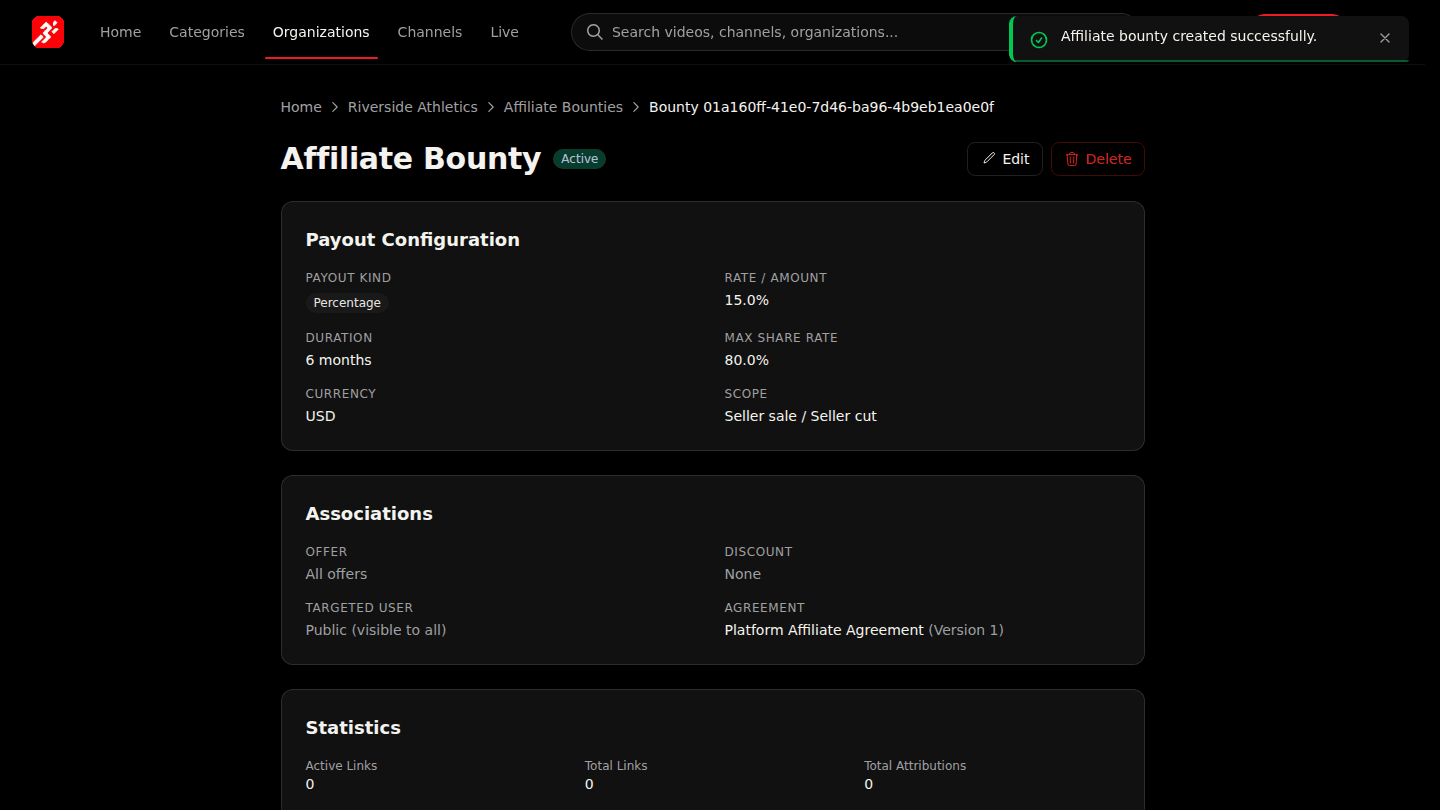The image size is (1440, 810).
Task: Click the Affiliate bounty created successfully message
Action: pyautogui.click(x=1189, y=37)
